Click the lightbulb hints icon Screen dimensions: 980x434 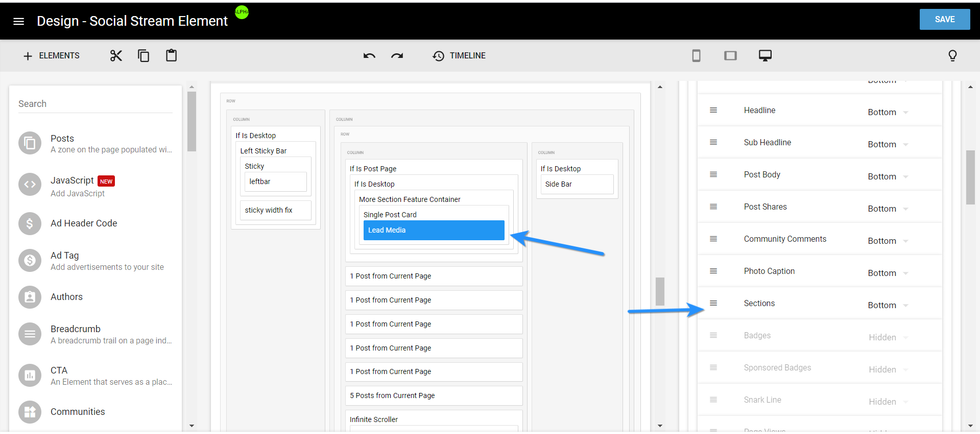point(952,56)
